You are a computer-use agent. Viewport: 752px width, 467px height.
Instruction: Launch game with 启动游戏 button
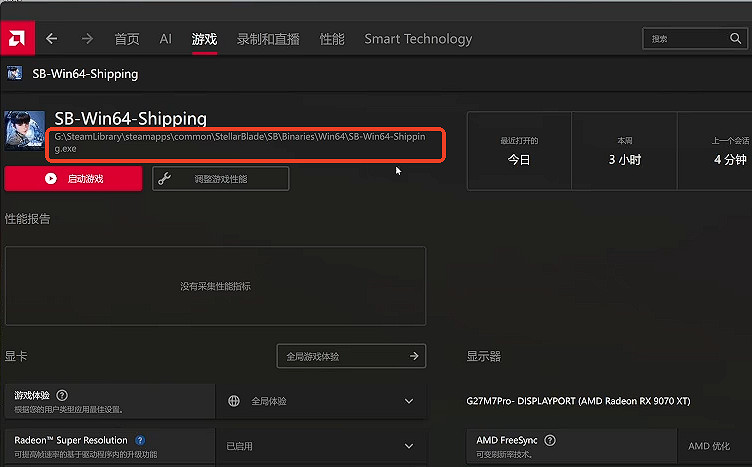73,178
